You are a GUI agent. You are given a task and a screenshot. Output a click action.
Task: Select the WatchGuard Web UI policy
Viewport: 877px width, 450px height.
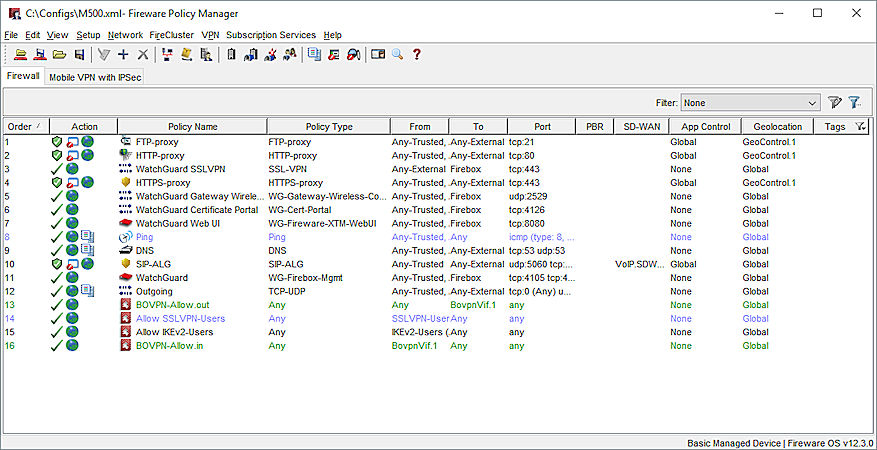tap(178, 224)
